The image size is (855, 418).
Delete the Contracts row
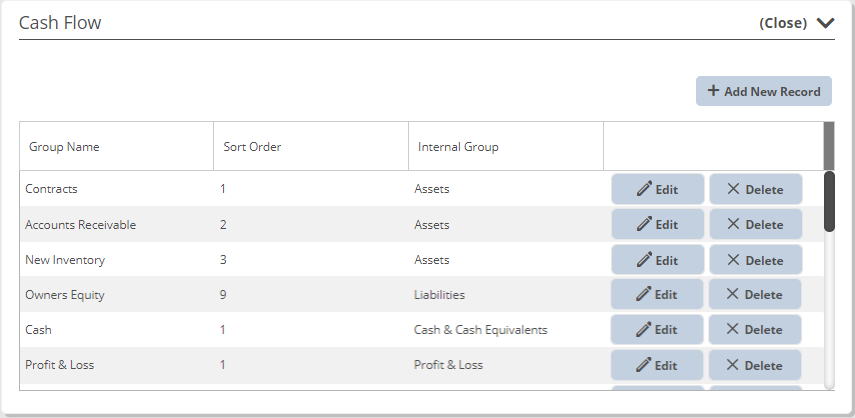point(756,189)
